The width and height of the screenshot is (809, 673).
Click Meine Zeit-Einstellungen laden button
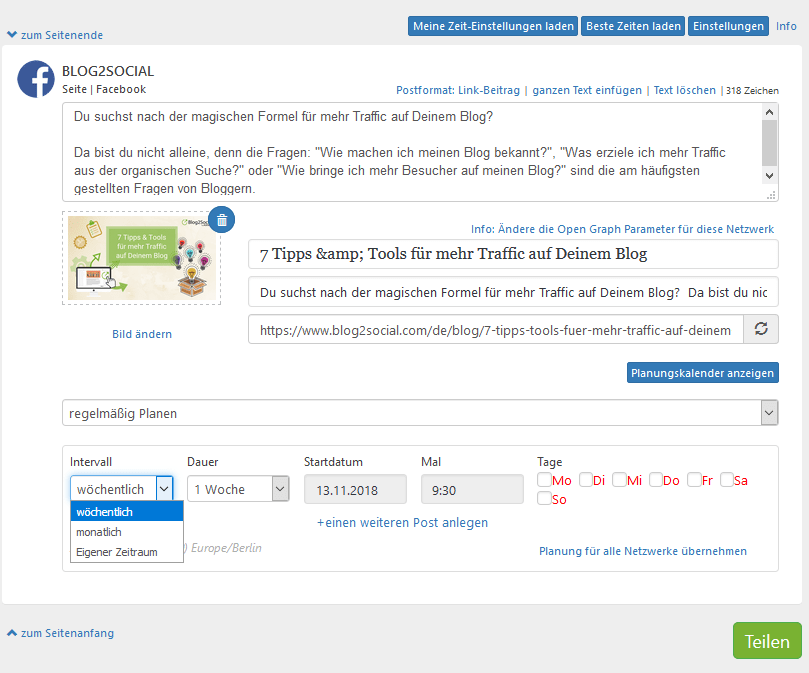pos(493,26)
